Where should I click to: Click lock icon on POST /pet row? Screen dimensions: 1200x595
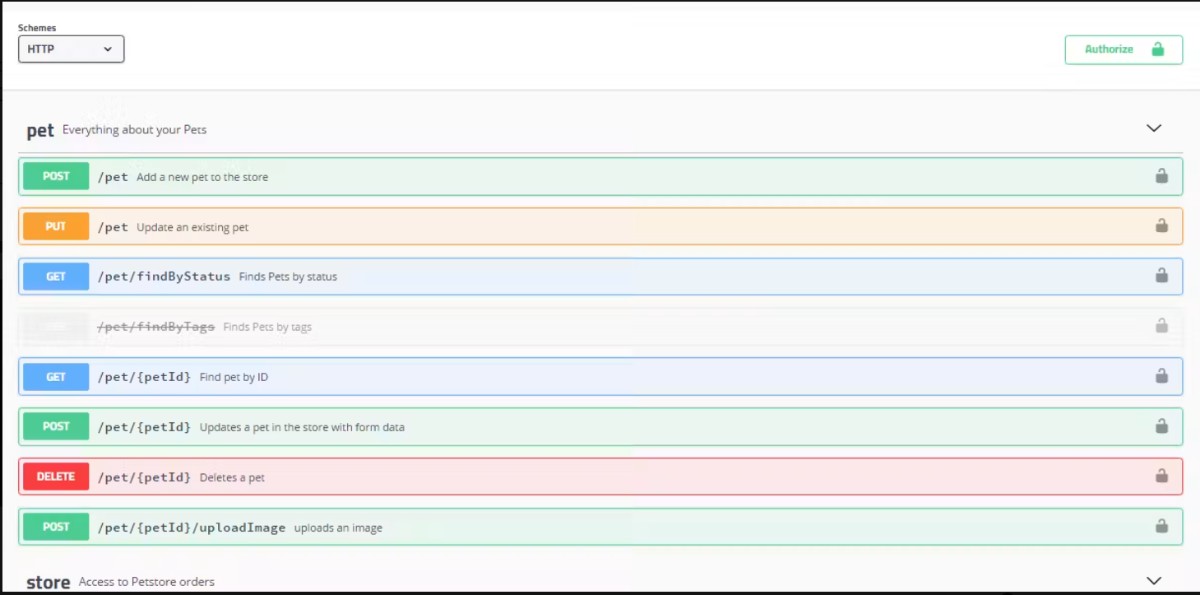[x=1161, y=176]
